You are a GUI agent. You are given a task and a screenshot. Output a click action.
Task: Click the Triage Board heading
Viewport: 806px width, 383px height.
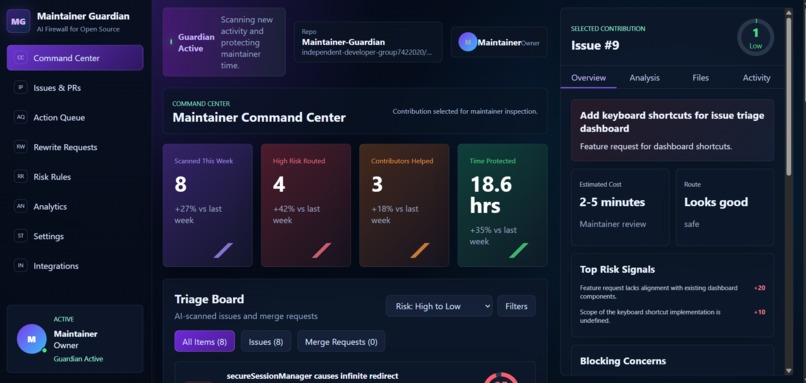pyautogui.click(x=209, y=299)
